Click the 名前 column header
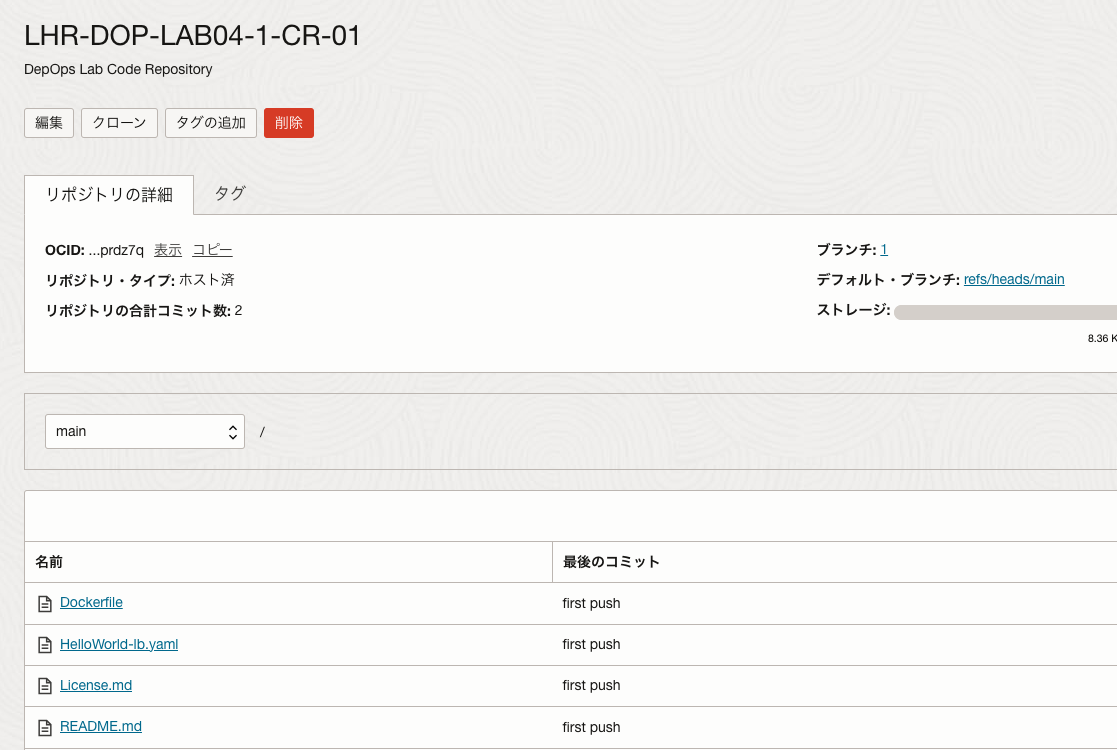This screenshot has width=1117, height=750. (x=48, y=561)
